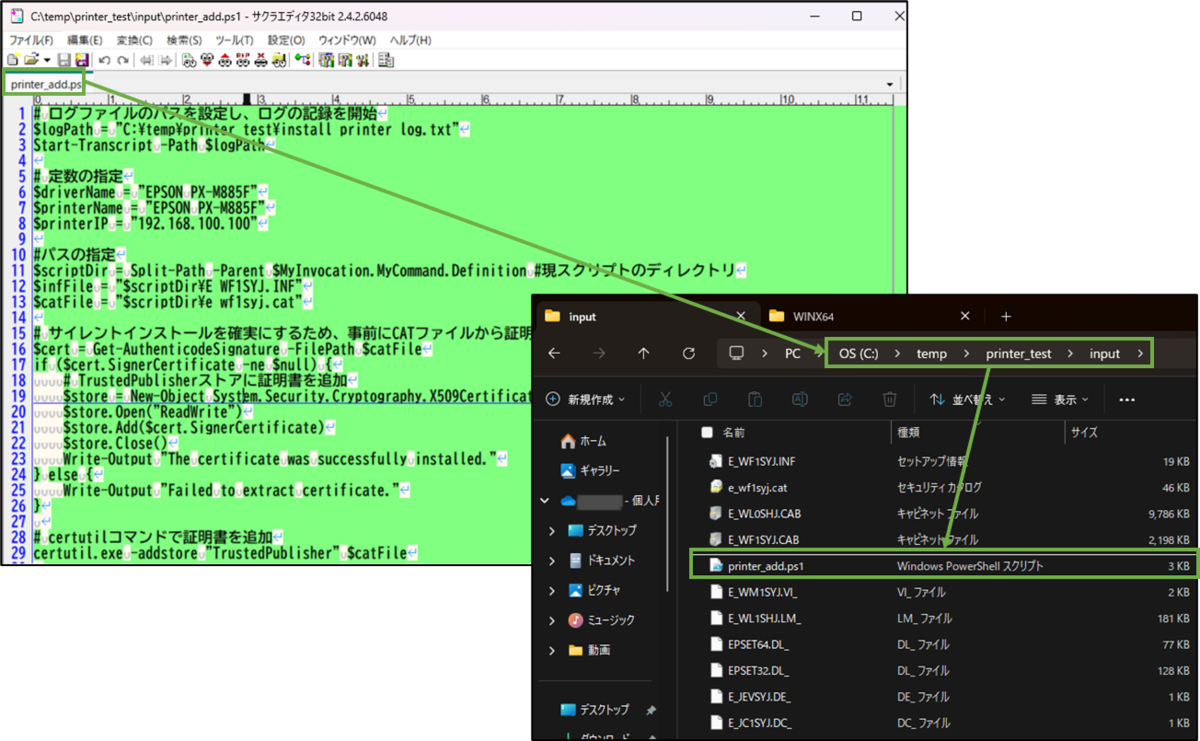Open the recent files dropdown arrow beside Open icon

click(x=47, y=60)
